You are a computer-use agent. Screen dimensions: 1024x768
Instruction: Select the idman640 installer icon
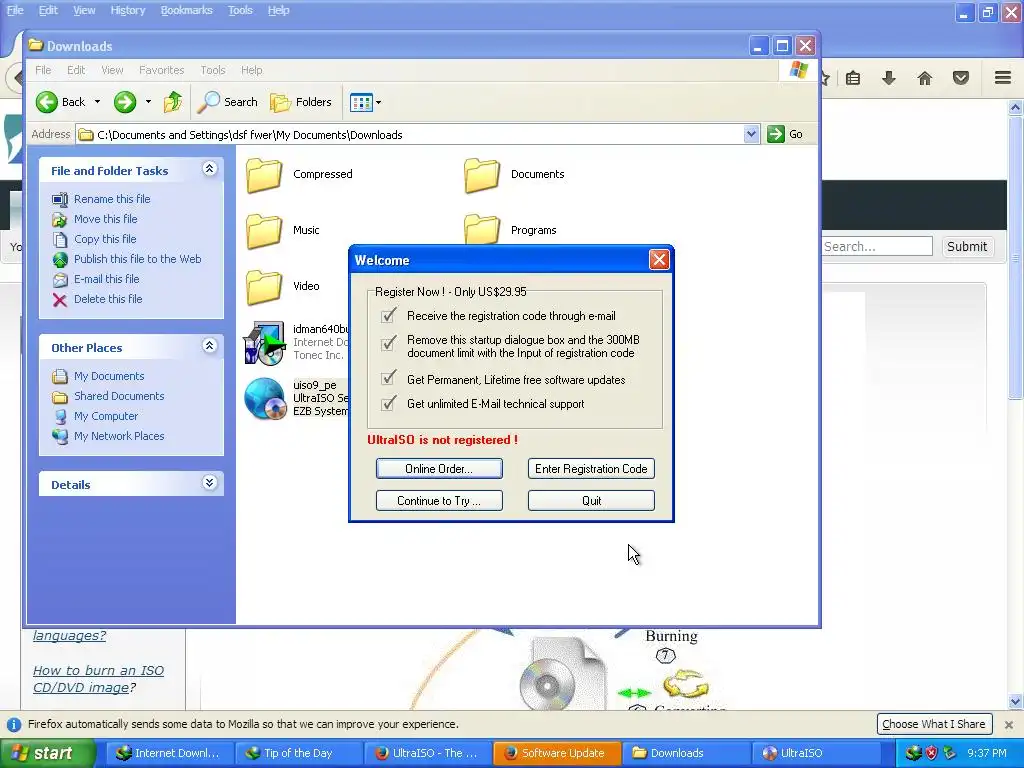(264, 343)
